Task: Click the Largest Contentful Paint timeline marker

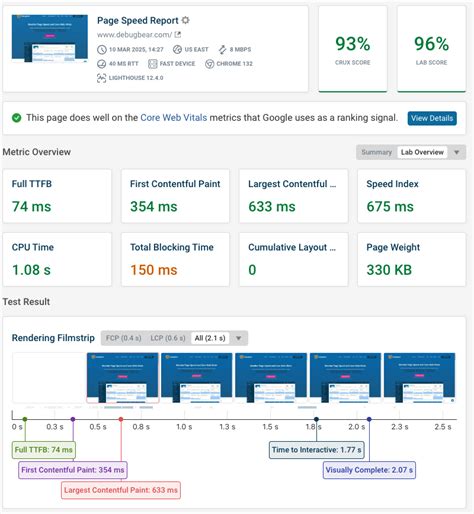Action: point(121,419)
